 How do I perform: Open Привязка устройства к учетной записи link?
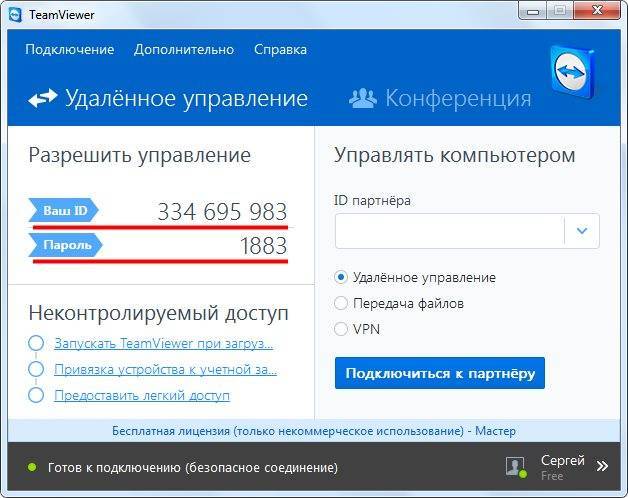point(165,369)
